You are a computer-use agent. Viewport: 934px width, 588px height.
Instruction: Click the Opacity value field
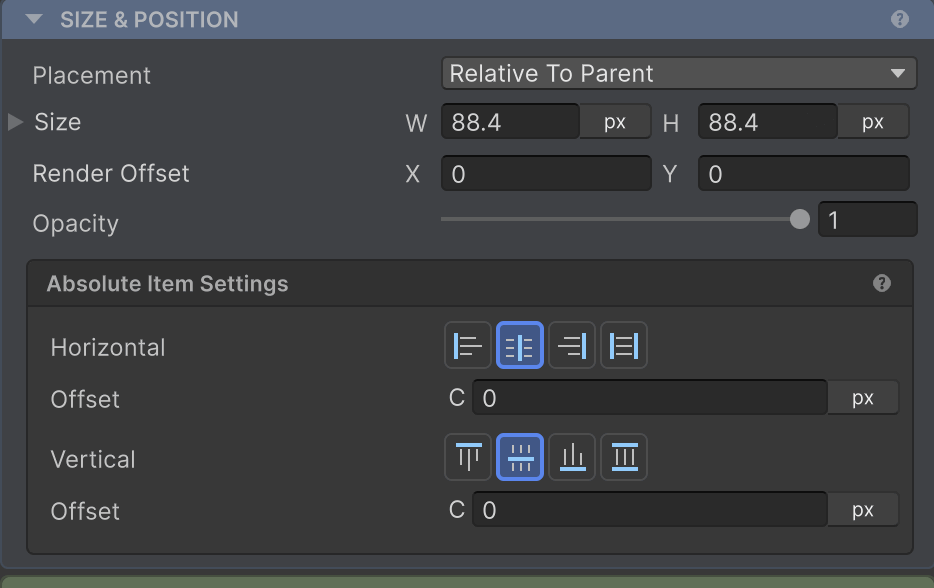point(868,219)
